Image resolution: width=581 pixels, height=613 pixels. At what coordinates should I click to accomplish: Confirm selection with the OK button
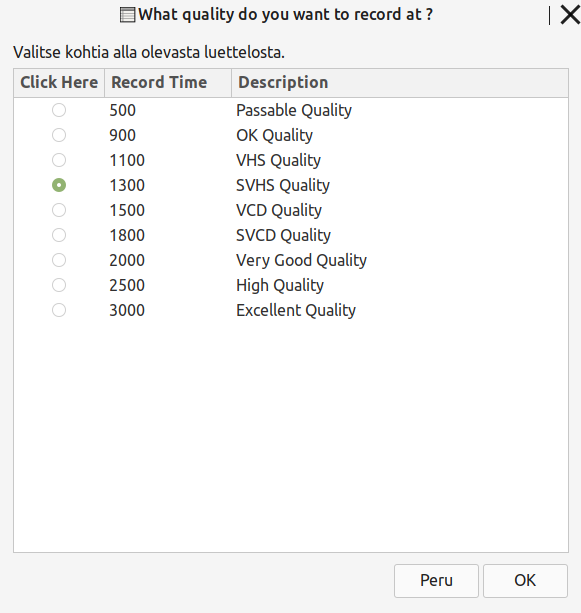[525, 581]
